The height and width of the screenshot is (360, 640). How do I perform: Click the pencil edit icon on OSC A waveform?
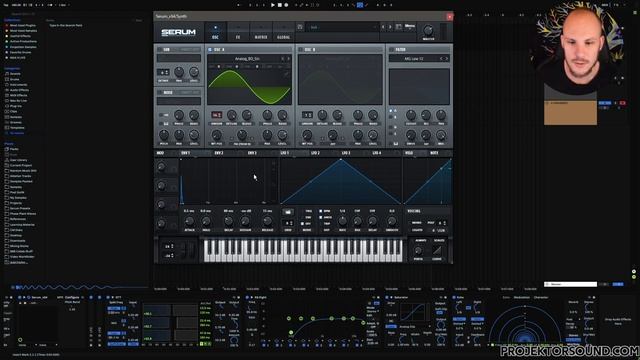click(286, 74)
